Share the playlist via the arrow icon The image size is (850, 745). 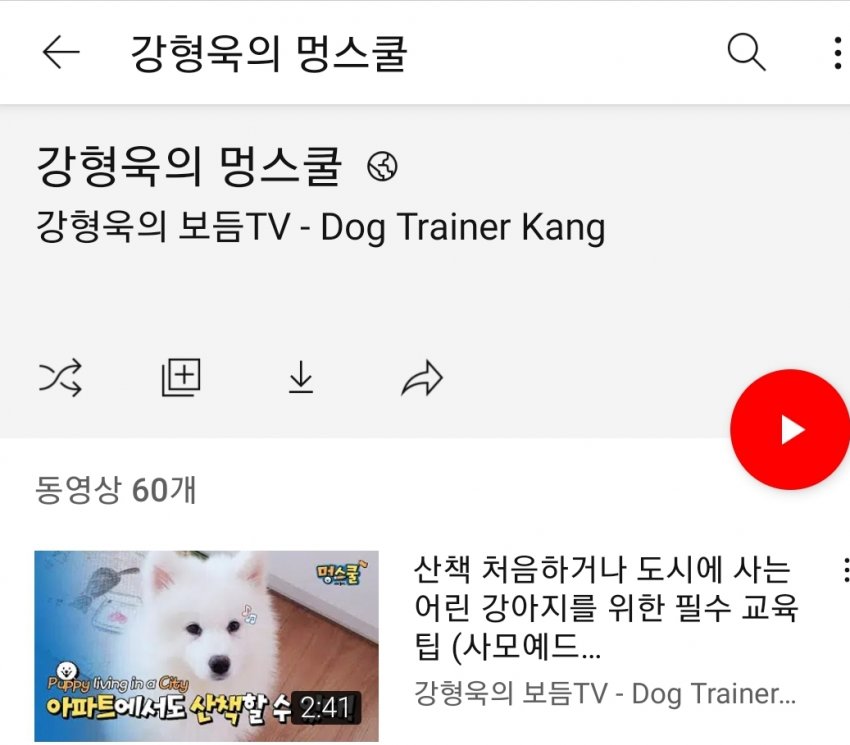[x=422, y=378]
